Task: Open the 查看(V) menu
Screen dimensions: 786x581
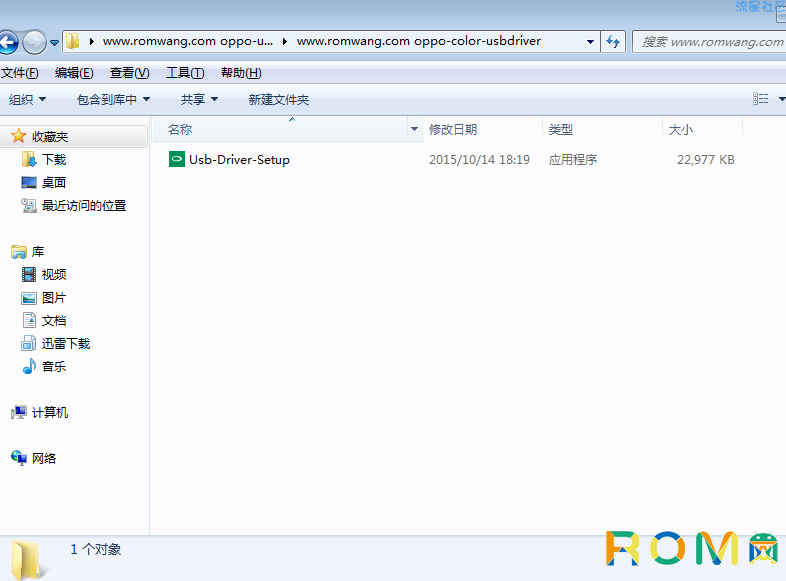Action: pyautogui.click(x=129, y=73)
